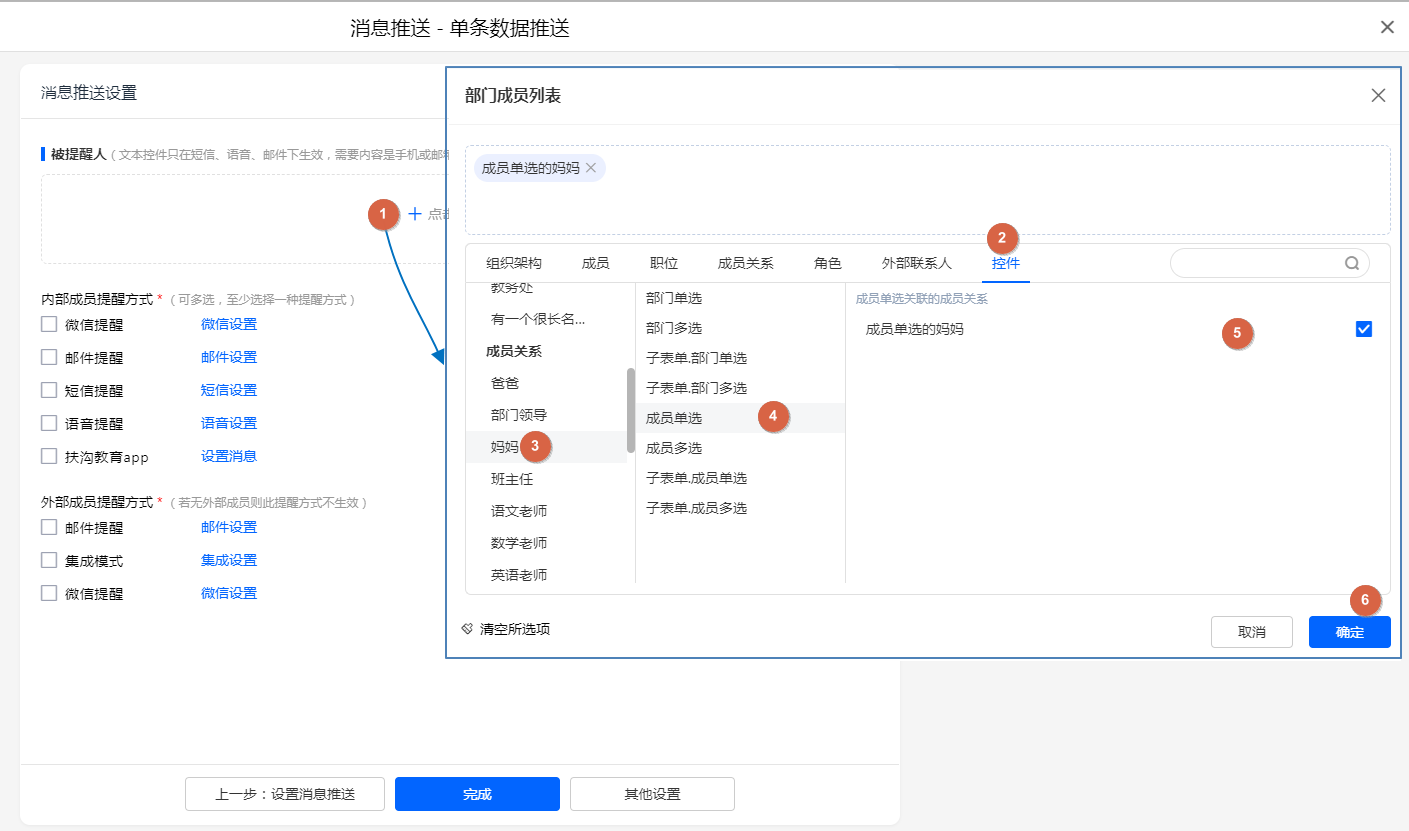
Task: Click the plus icon to add 被提醒人
Action: pos(415,214)
